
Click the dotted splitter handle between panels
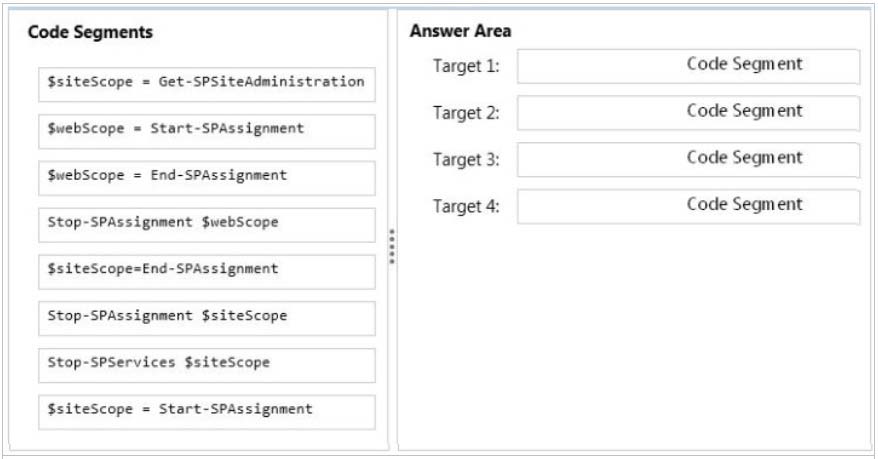(x=392, y=246)
